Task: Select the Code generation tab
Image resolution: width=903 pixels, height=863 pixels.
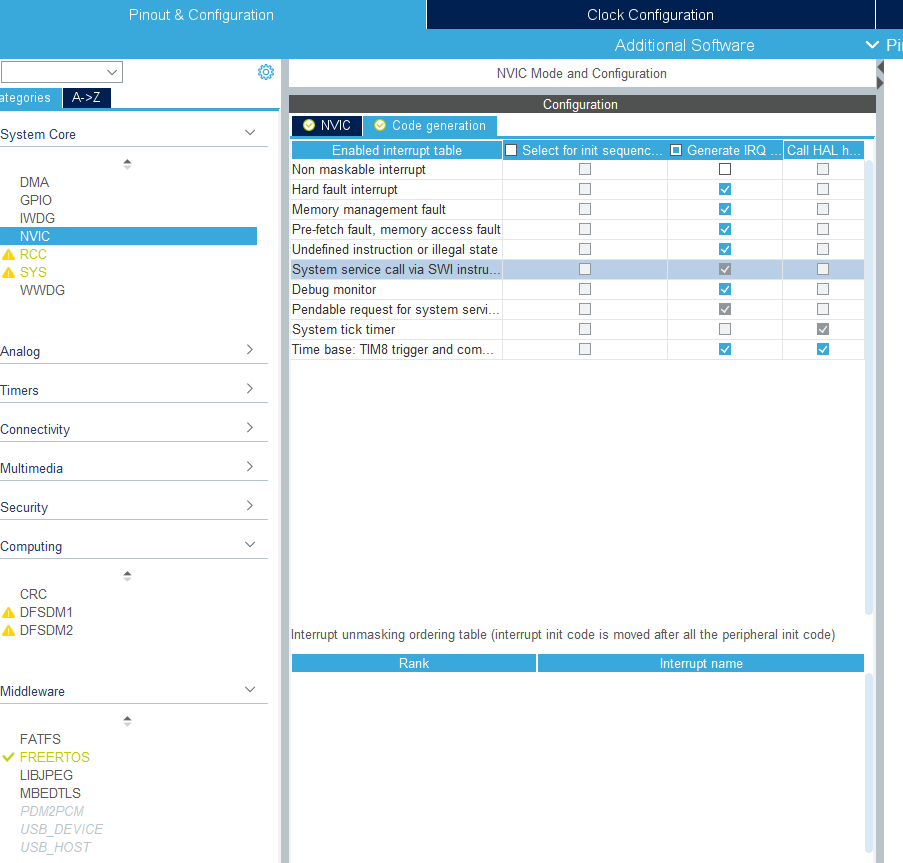Action: (x=430, y=126)
